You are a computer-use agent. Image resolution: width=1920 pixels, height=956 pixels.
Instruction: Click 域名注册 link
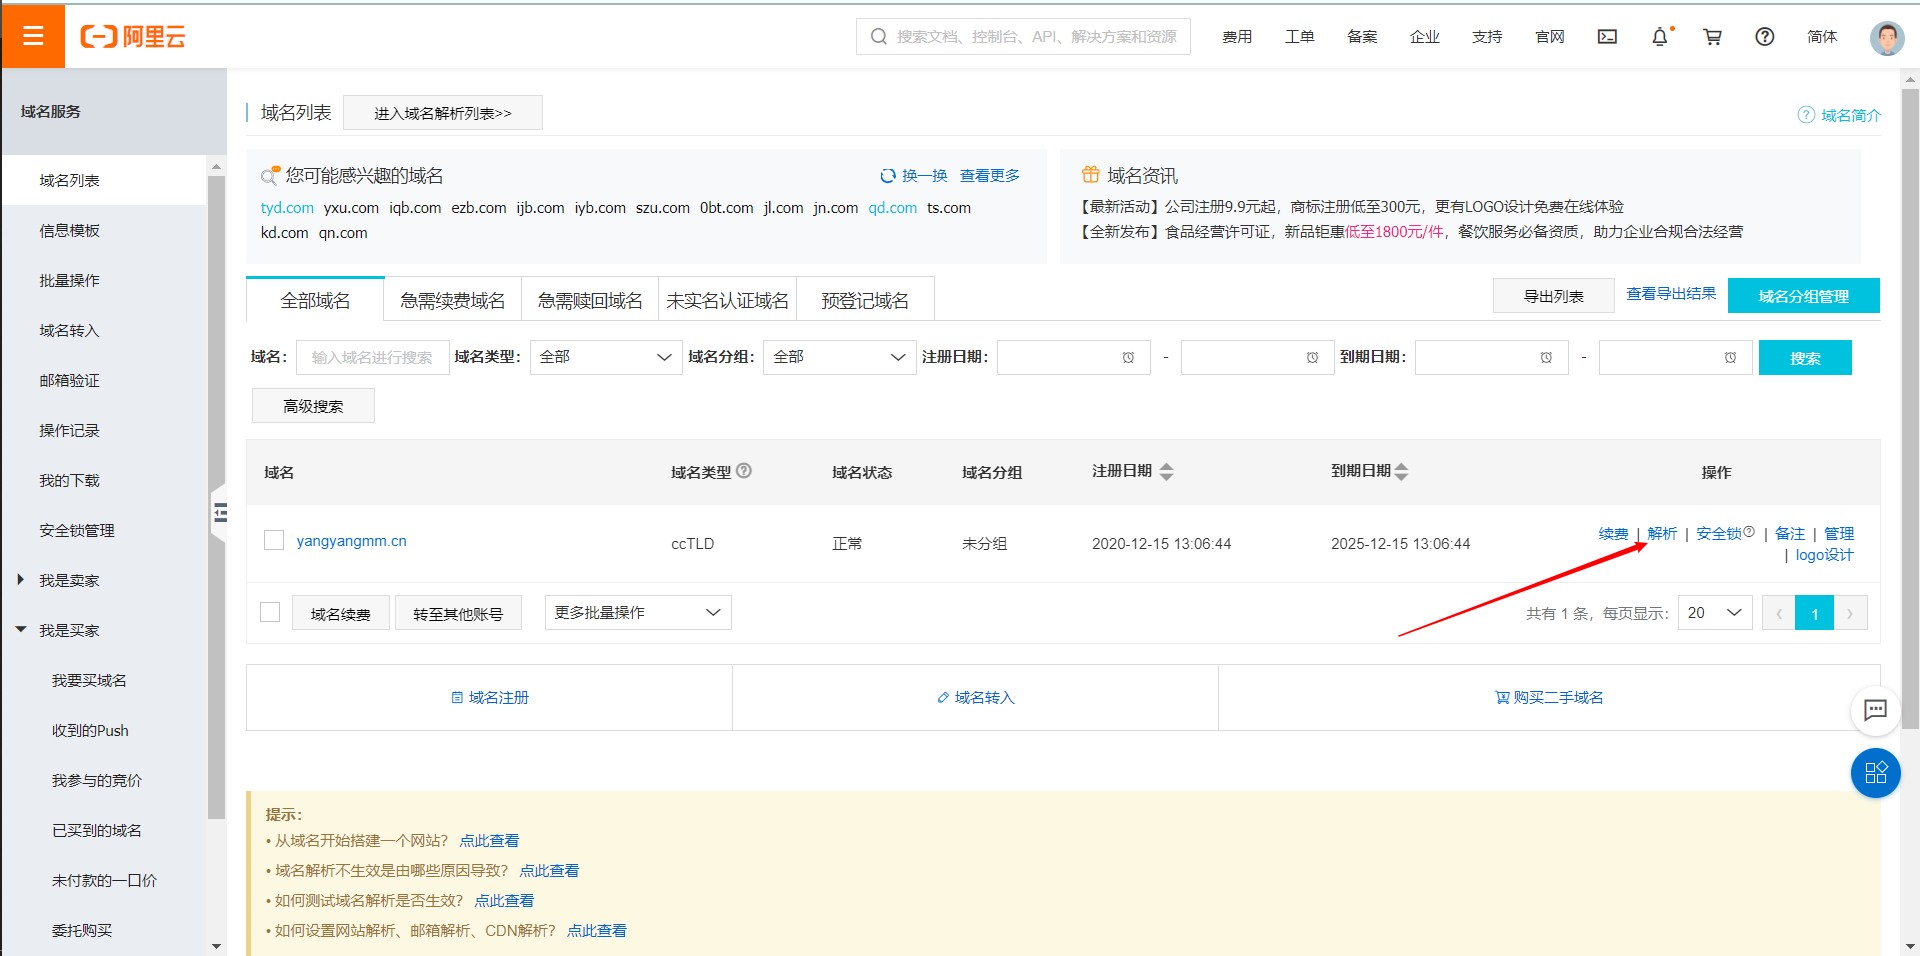pos(490,697)
